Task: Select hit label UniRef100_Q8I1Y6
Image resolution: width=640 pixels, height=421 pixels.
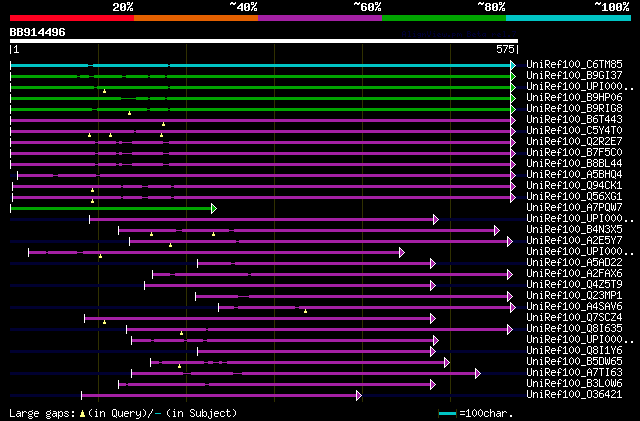Action: [574, 350]
